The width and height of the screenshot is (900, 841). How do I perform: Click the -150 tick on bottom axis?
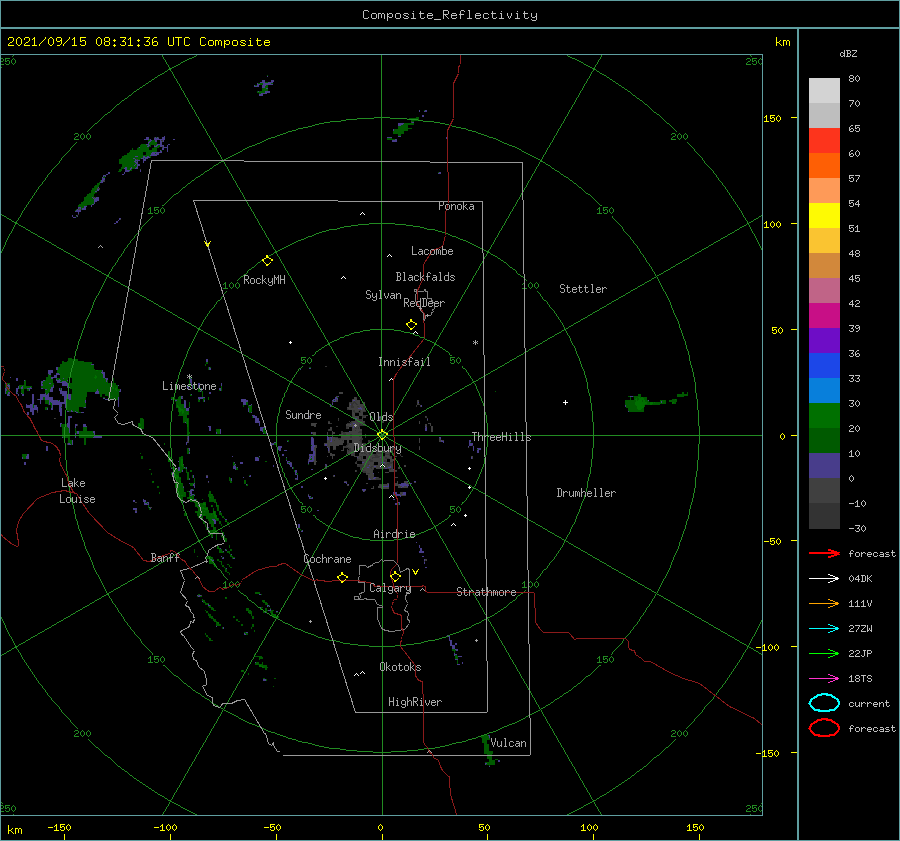click(x=60, y=827)
